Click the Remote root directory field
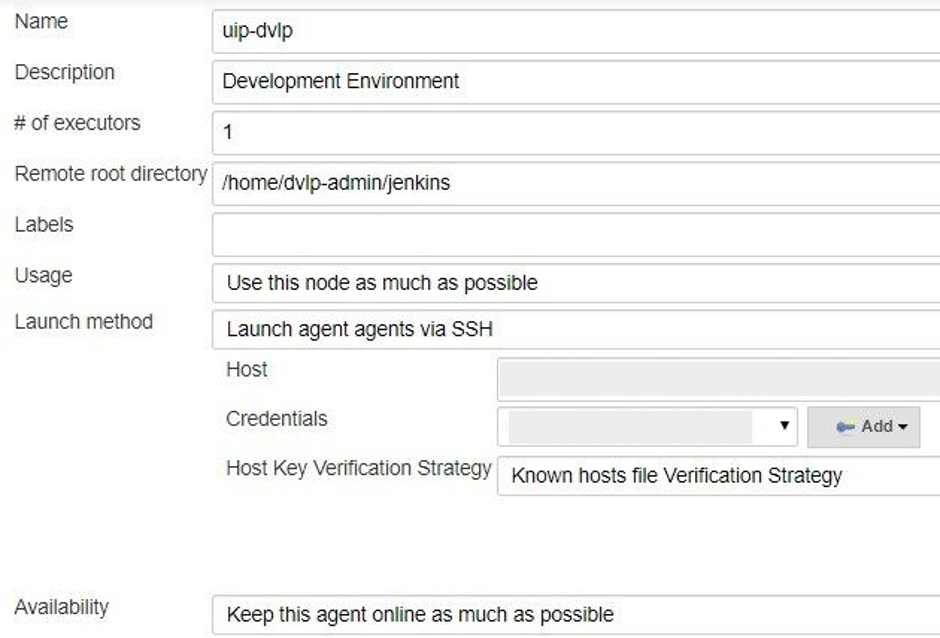The width and height of the screenshot is (940, 638). (576, 183)
